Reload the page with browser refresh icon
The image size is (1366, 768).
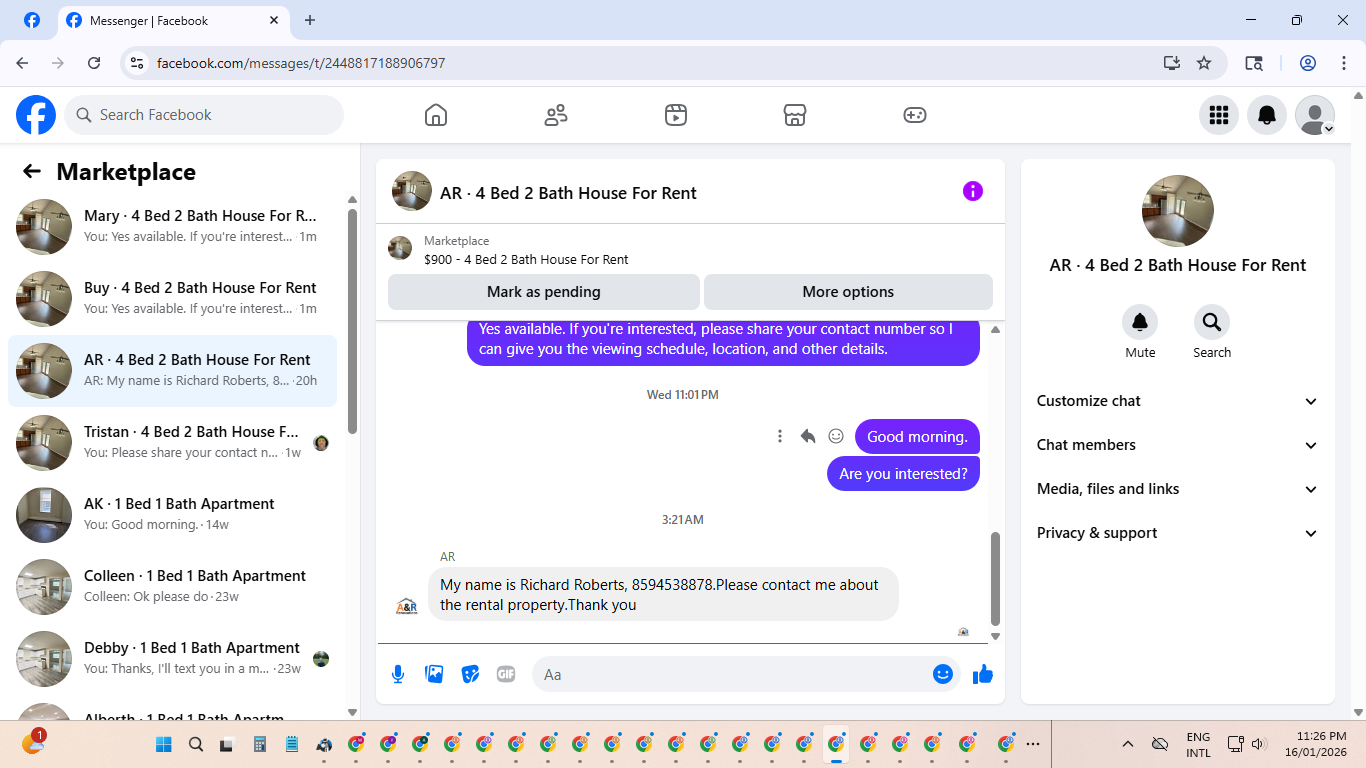(94, 63)
